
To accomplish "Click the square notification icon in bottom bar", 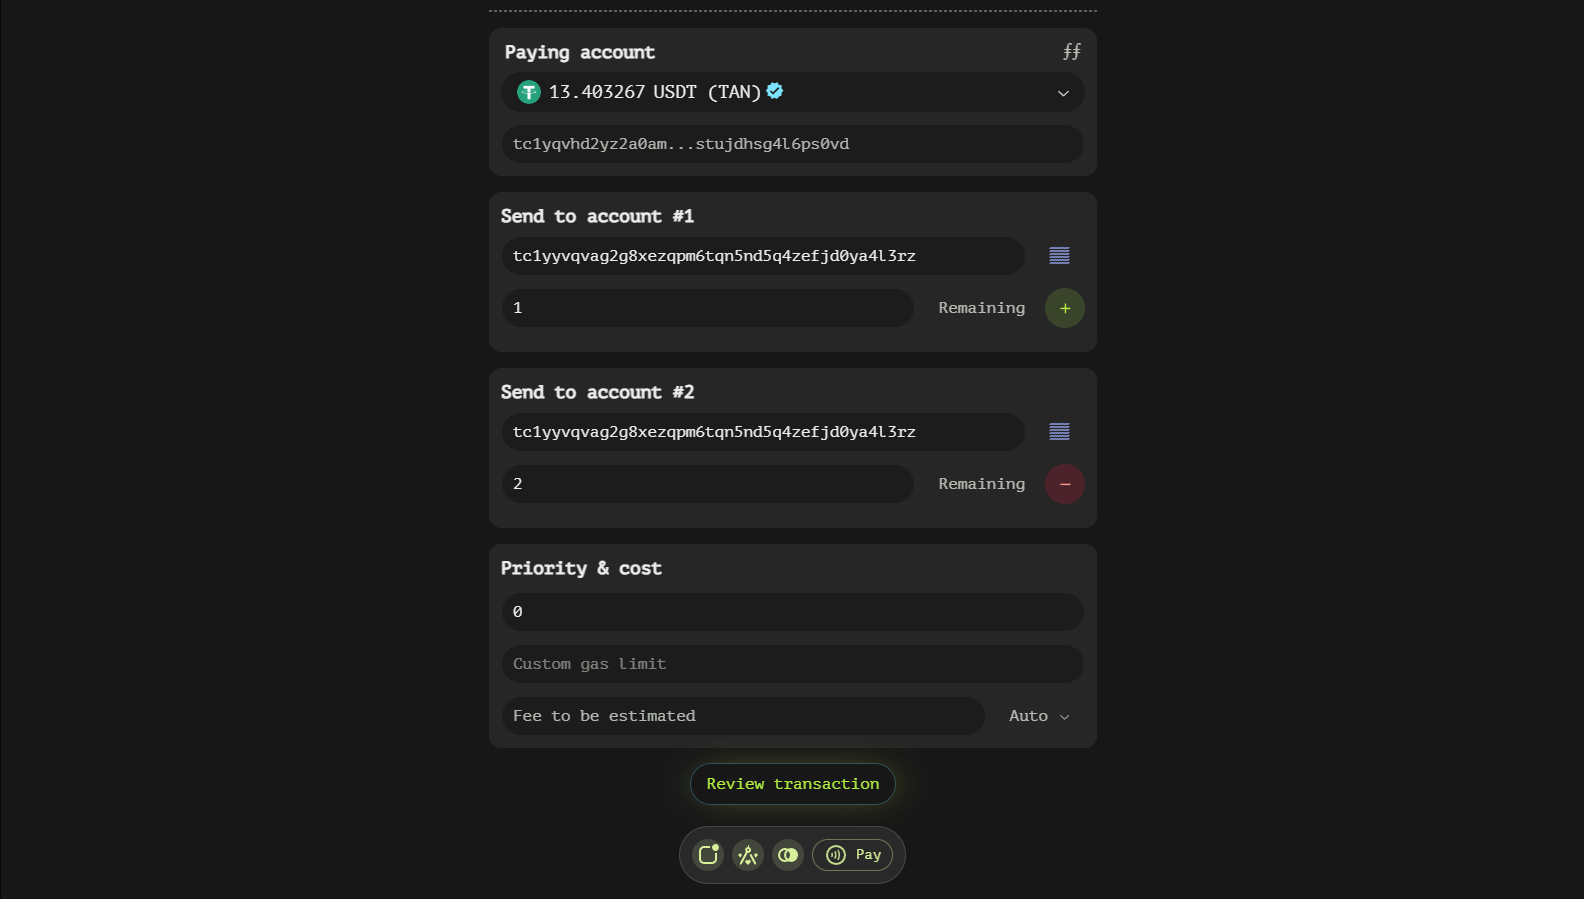I will pyautogui.click(x=708, y=855).
